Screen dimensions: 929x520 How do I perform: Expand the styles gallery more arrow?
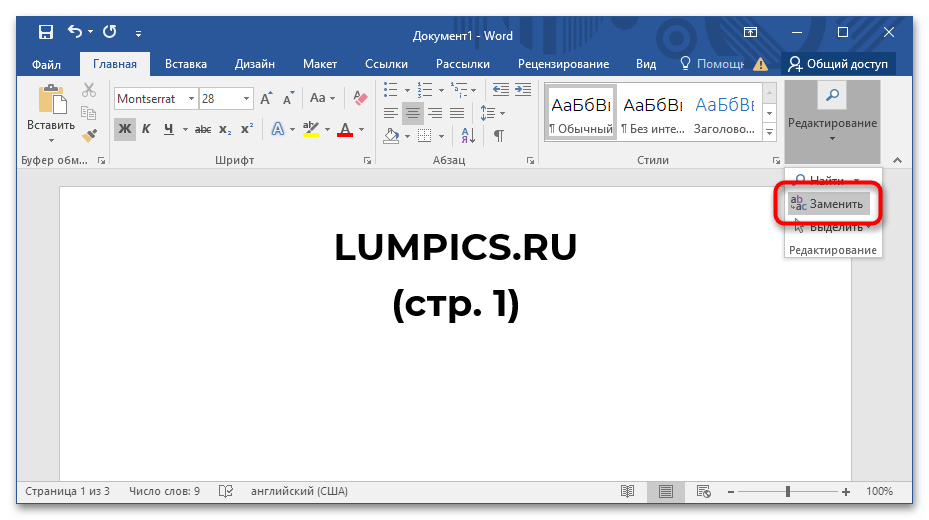click(770, 132)
